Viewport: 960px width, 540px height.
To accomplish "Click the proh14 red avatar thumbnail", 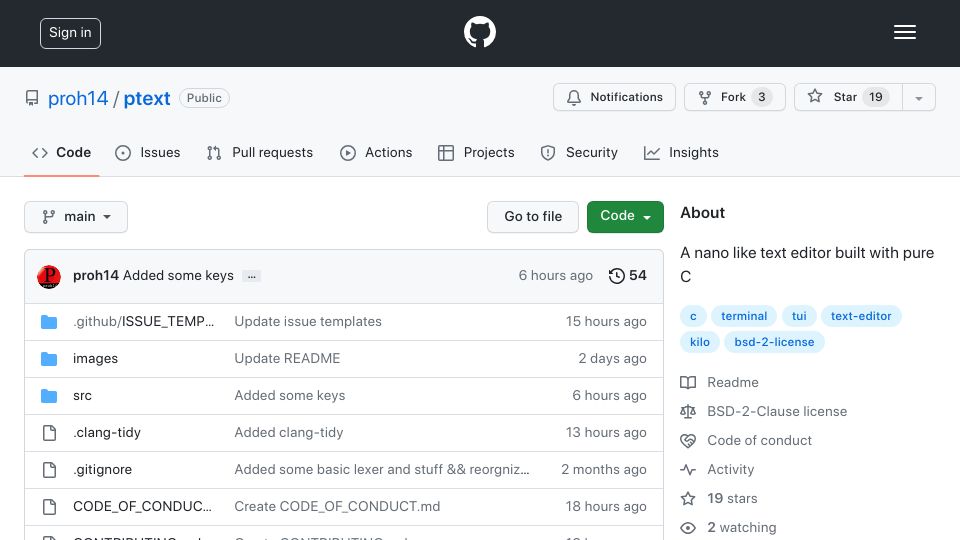I will pyautogui.click(x=49, y=276).
